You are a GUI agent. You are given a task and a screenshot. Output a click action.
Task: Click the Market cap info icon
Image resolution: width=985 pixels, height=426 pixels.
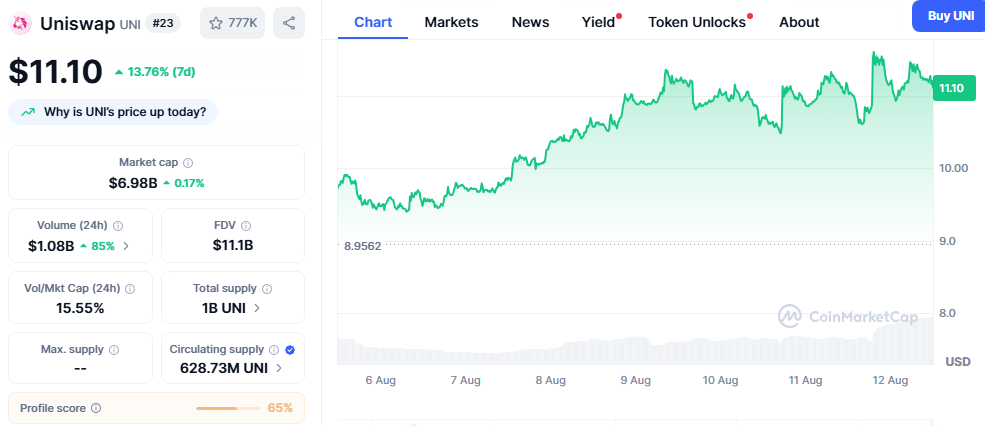tap(188, 162)
